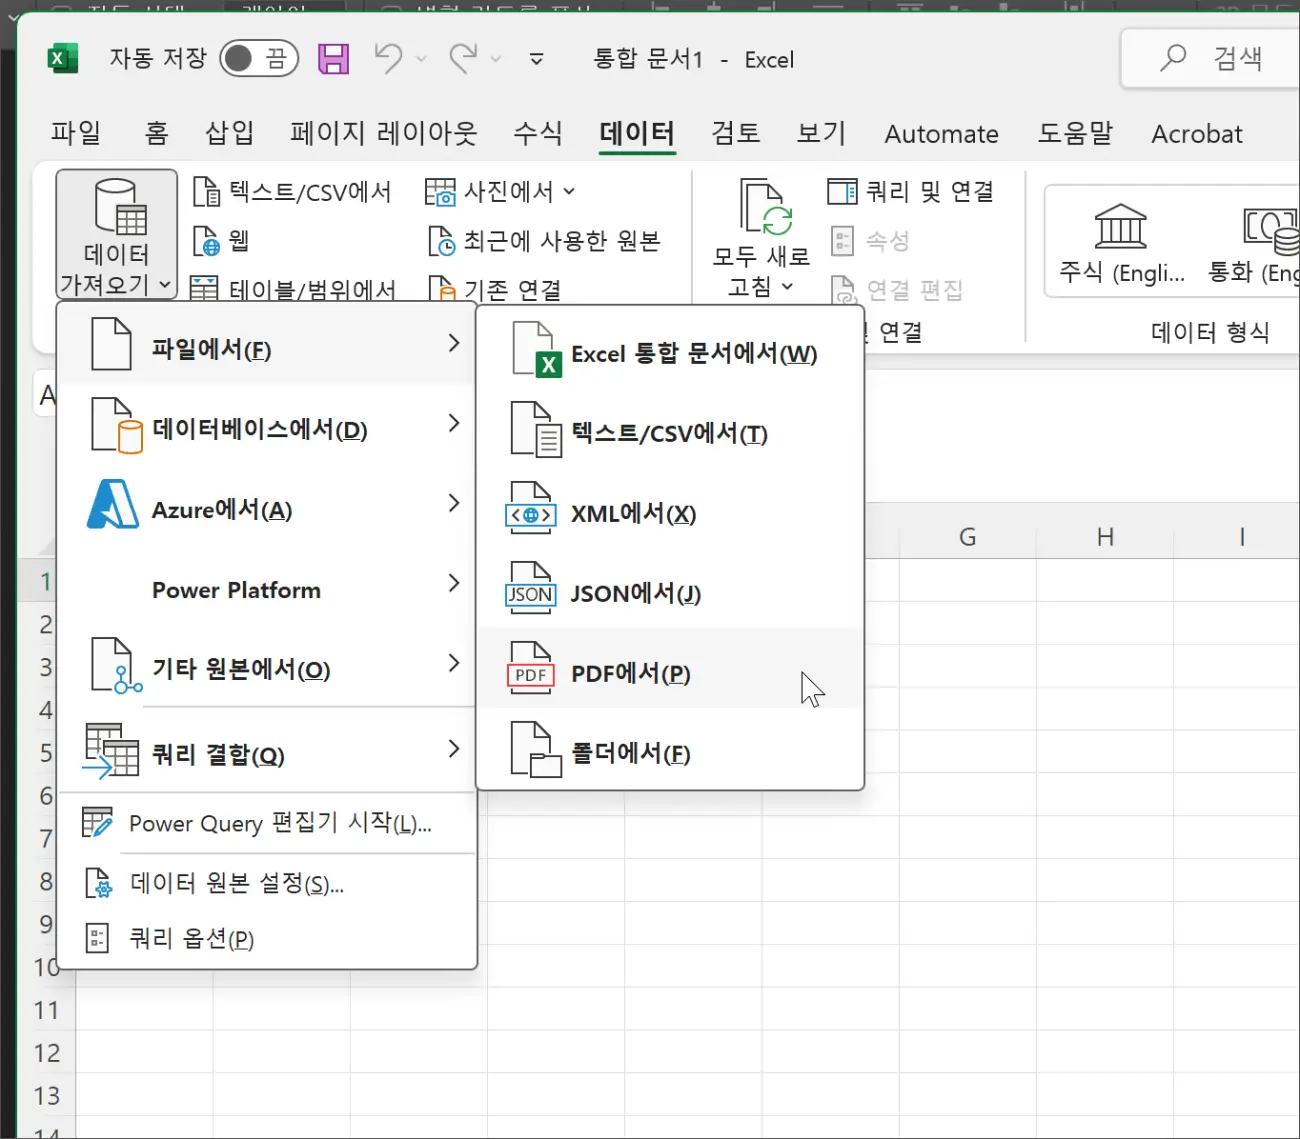Viewport: 1300px width, 1139px height.
Task: Click the Undo arrow icon
Action: 388,58
